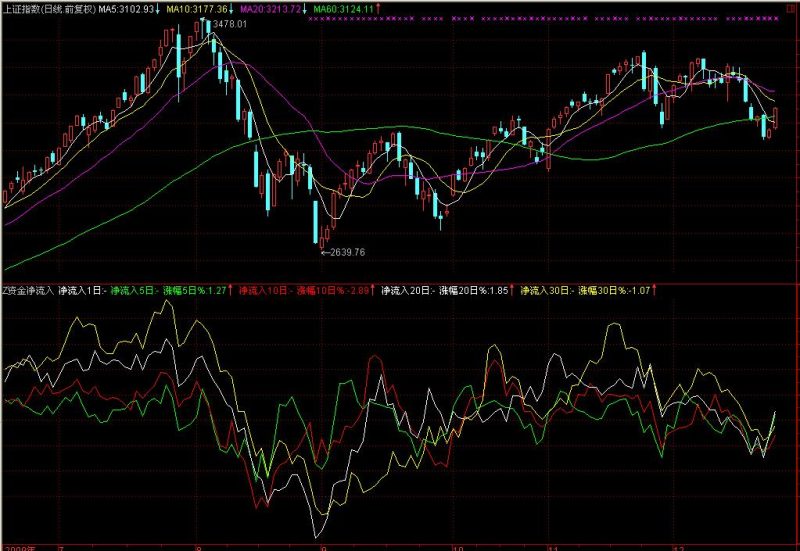
Task: Click month 8 marker on time axis
Action: 198,548
